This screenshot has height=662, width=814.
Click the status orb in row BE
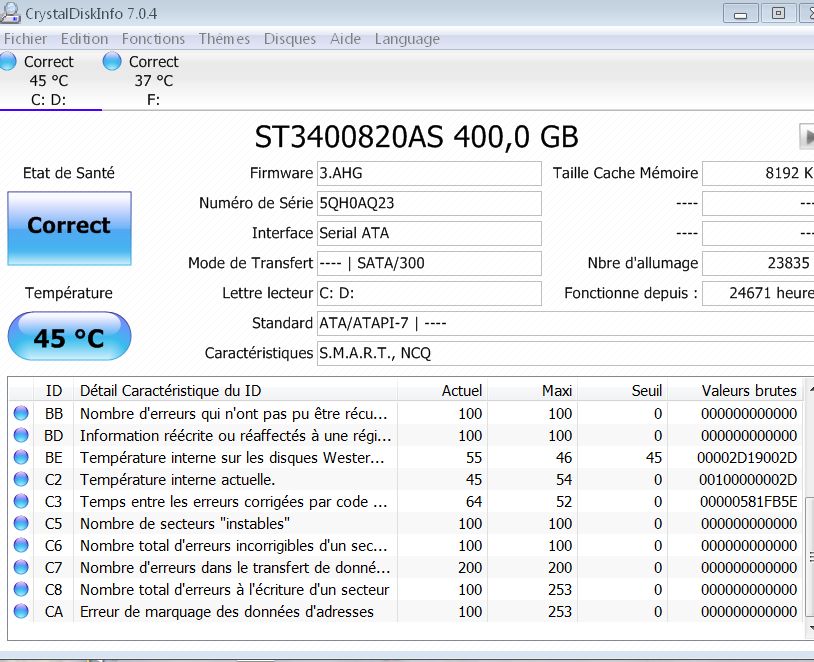[x=21, y=457]
